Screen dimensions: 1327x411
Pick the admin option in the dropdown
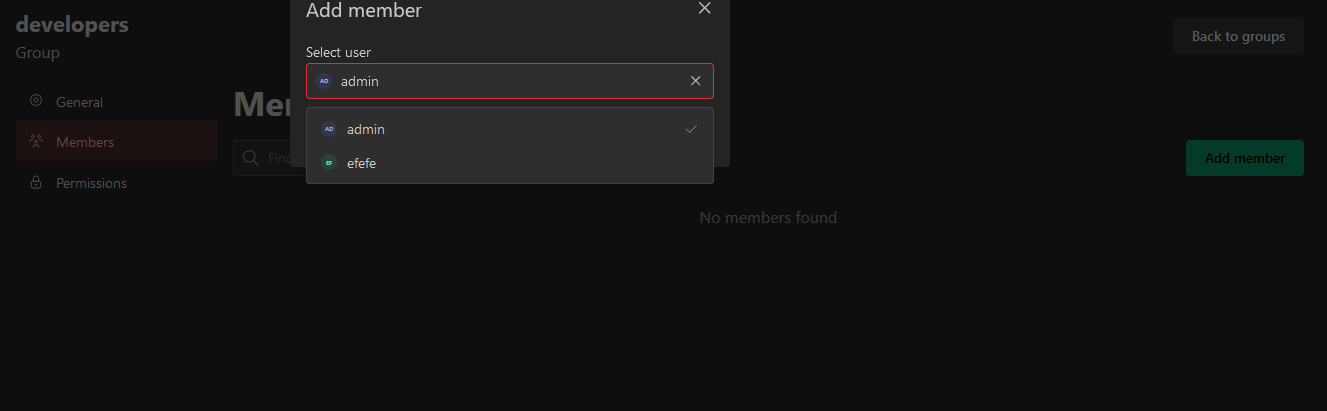click(366, 129)
